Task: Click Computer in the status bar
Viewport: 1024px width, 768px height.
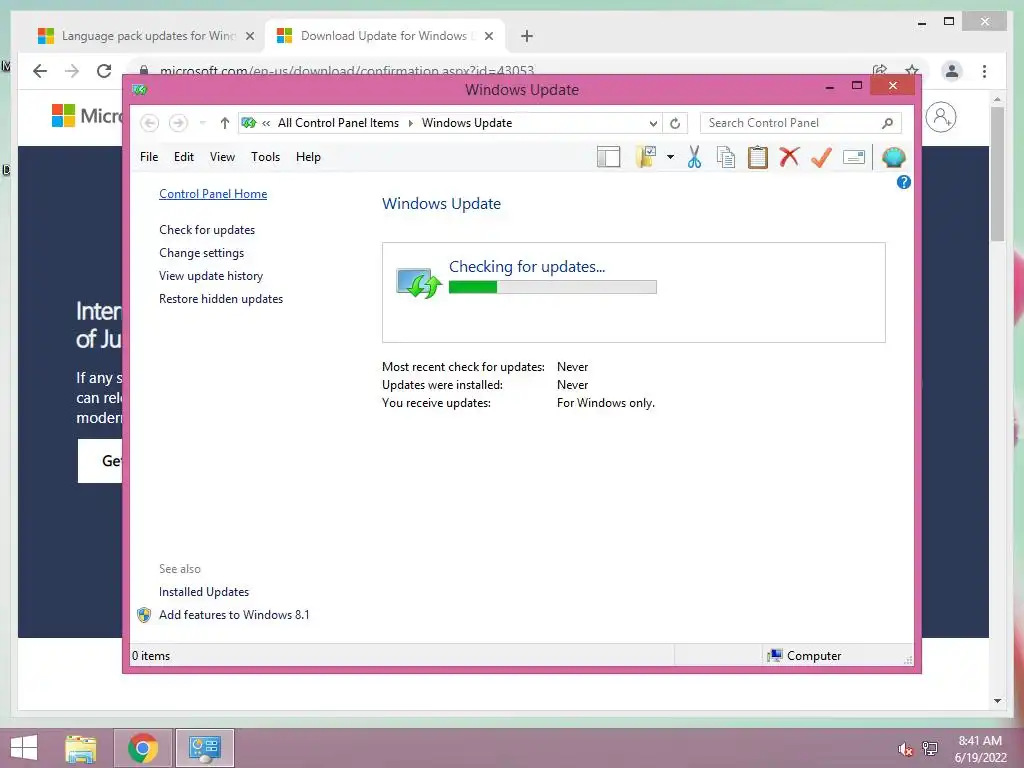Action: click(805, 656)
